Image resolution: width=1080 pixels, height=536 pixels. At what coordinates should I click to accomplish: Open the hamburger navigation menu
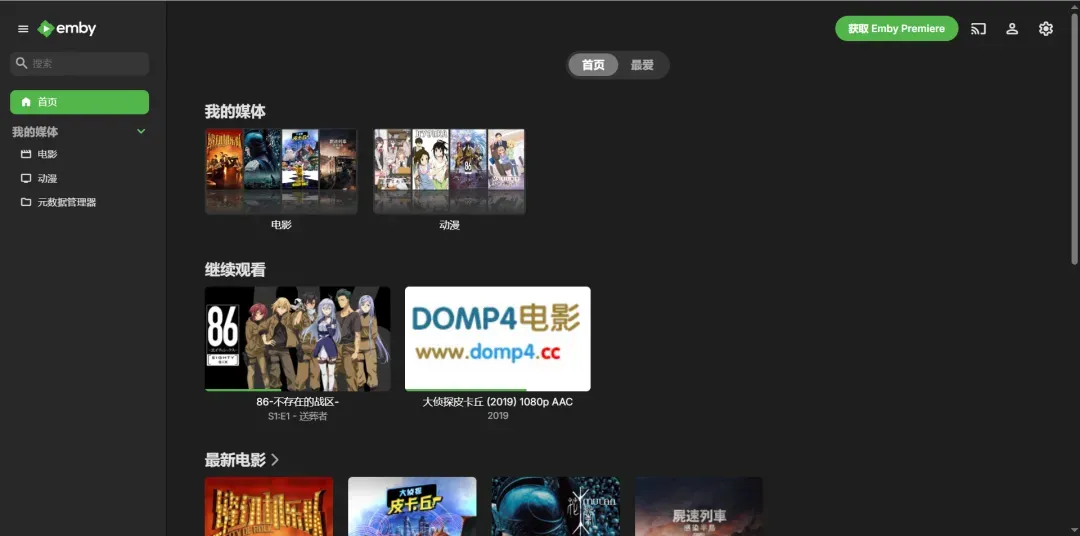pyautogui.click(x=23, y=29)
